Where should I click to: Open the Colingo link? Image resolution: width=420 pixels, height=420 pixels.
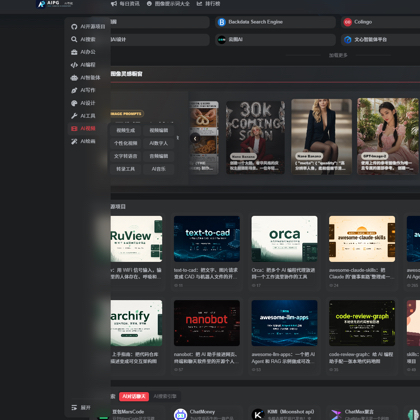click(381, 22)
